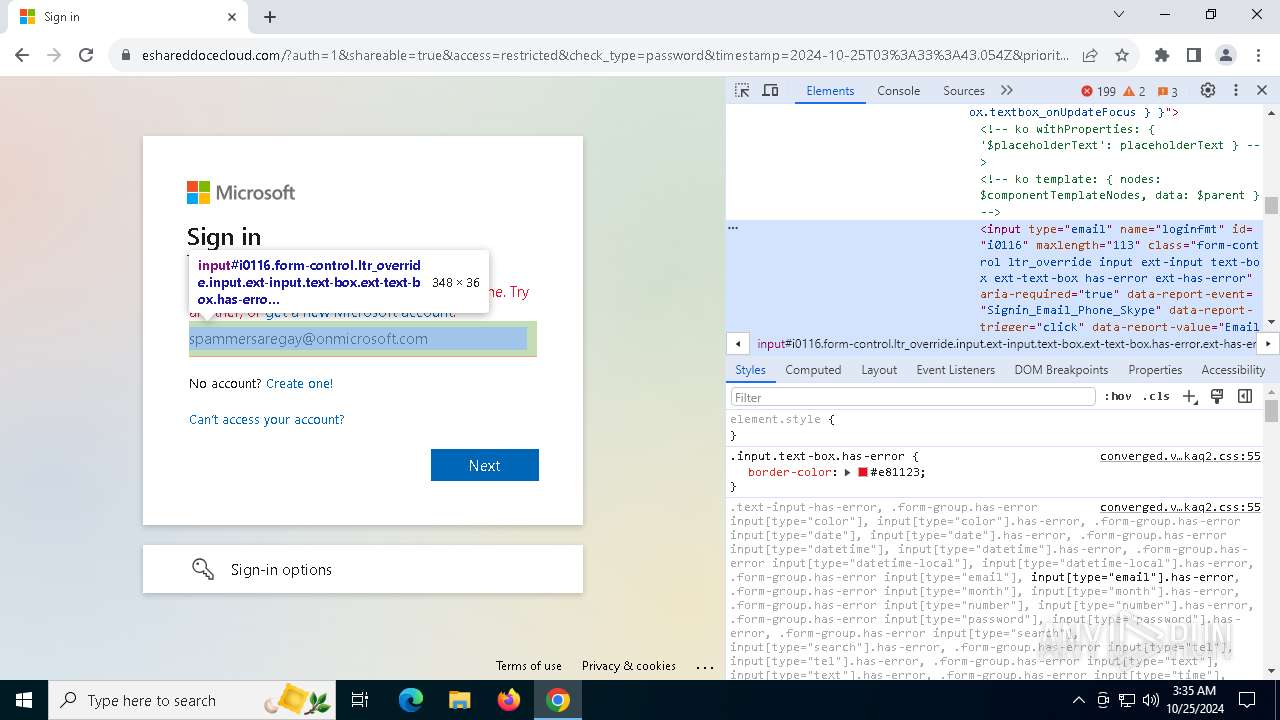1280x720 pixels.
Task: Open the DOM Breakpoints tab
Action: (x=1061, y=370)
